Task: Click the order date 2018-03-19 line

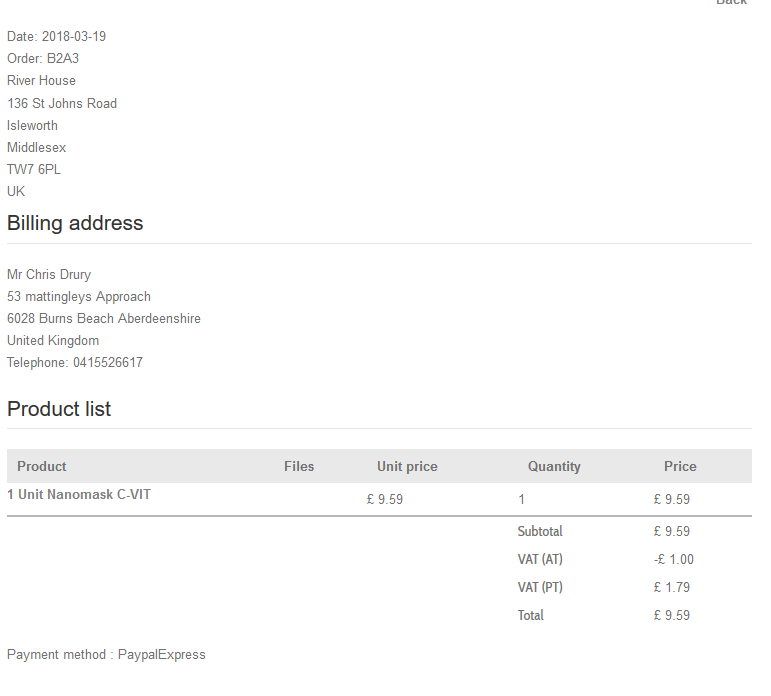Action: point(56,37)
